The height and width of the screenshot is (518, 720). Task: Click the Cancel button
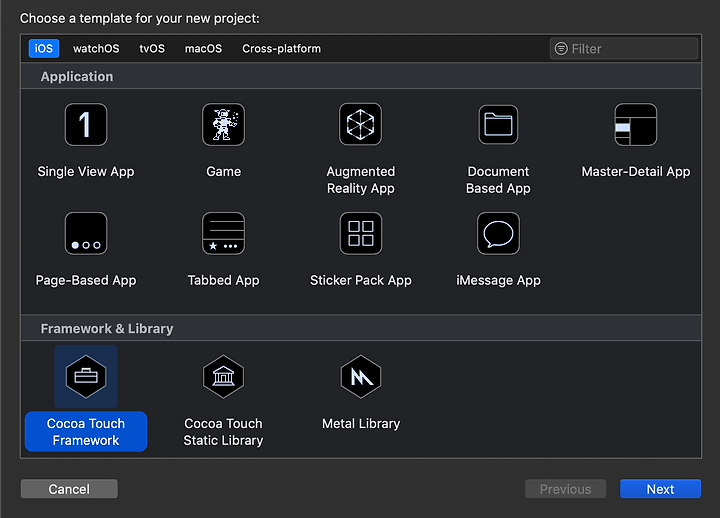point(69,489)
